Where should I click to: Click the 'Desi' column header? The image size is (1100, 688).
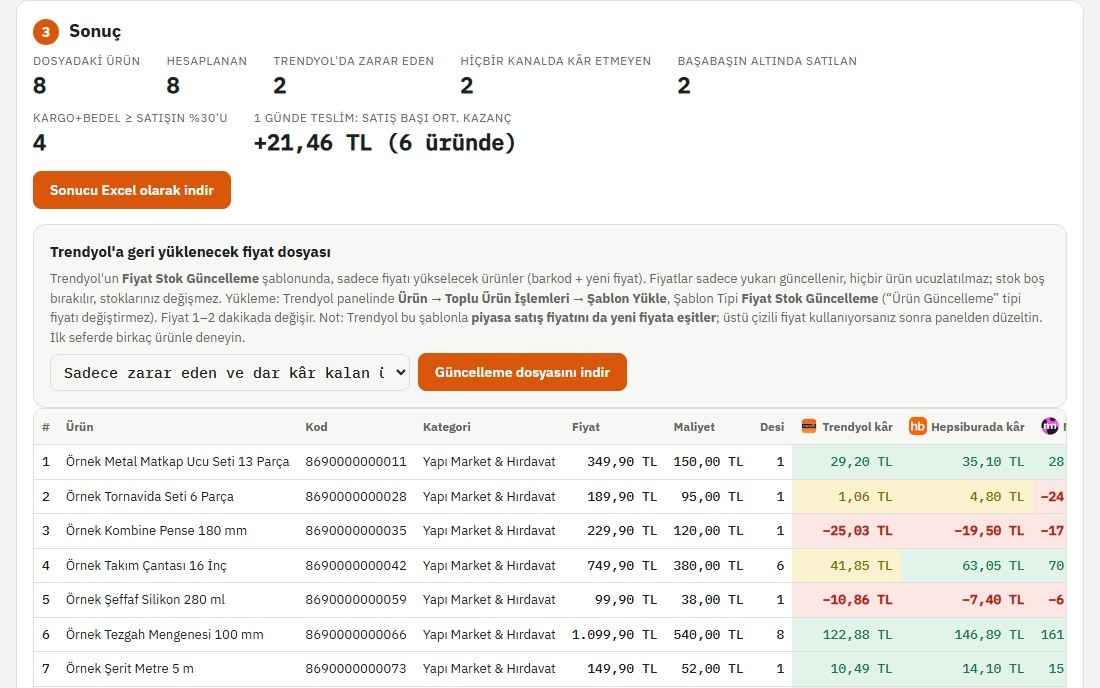pyautogui.click(x=772, y=426)
